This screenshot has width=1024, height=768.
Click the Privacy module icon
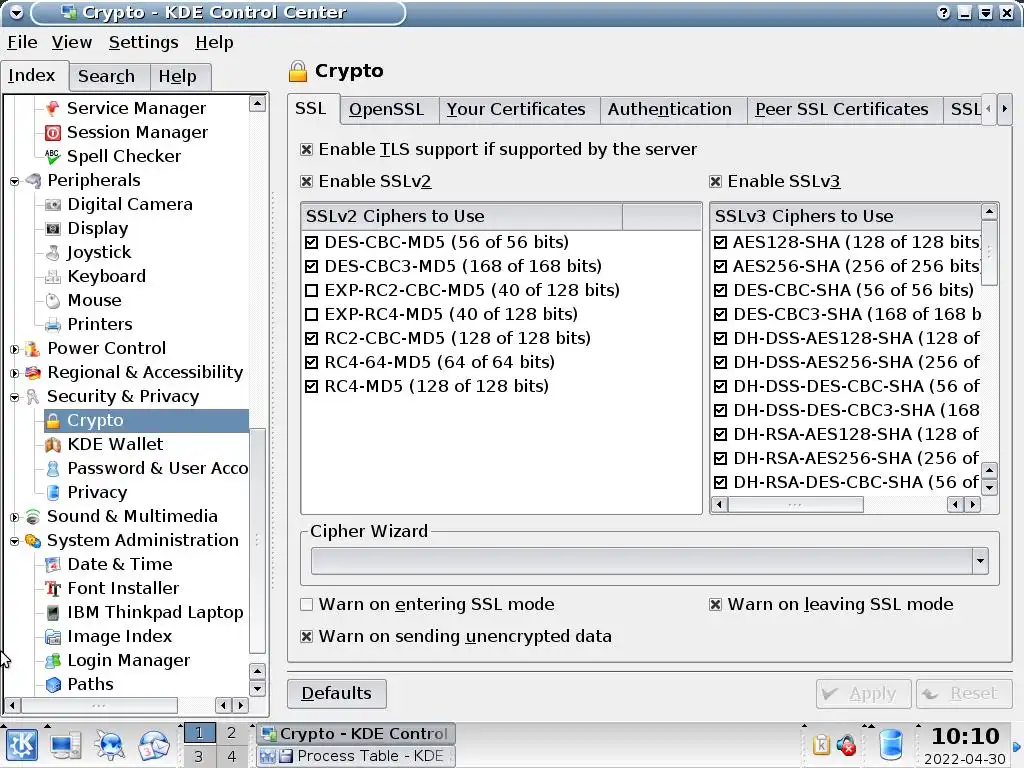click(53, 492)
